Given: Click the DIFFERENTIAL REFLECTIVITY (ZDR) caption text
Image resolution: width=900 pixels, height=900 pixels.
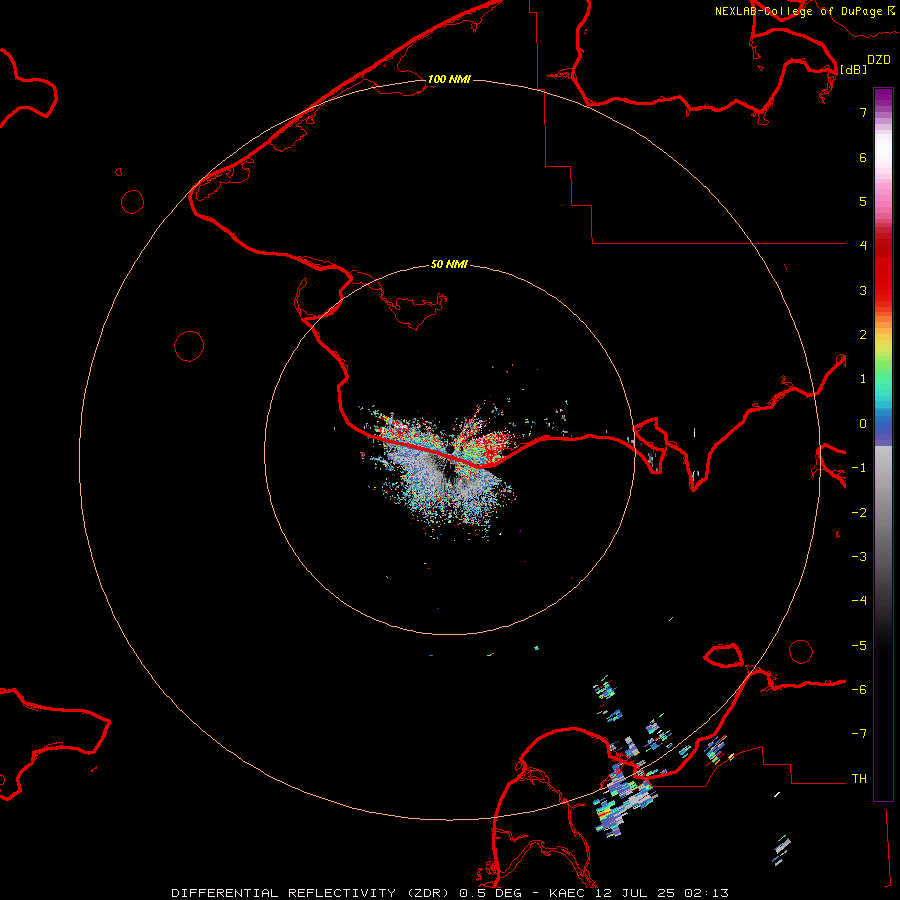Looking at the screenshot, I should [312, 893].
